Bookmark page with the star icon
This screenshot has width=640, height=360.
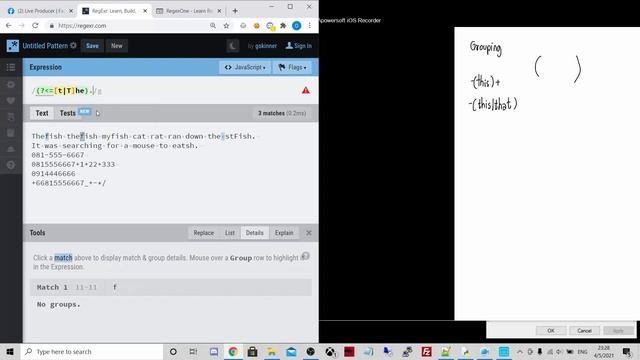[x=227, y=25]
